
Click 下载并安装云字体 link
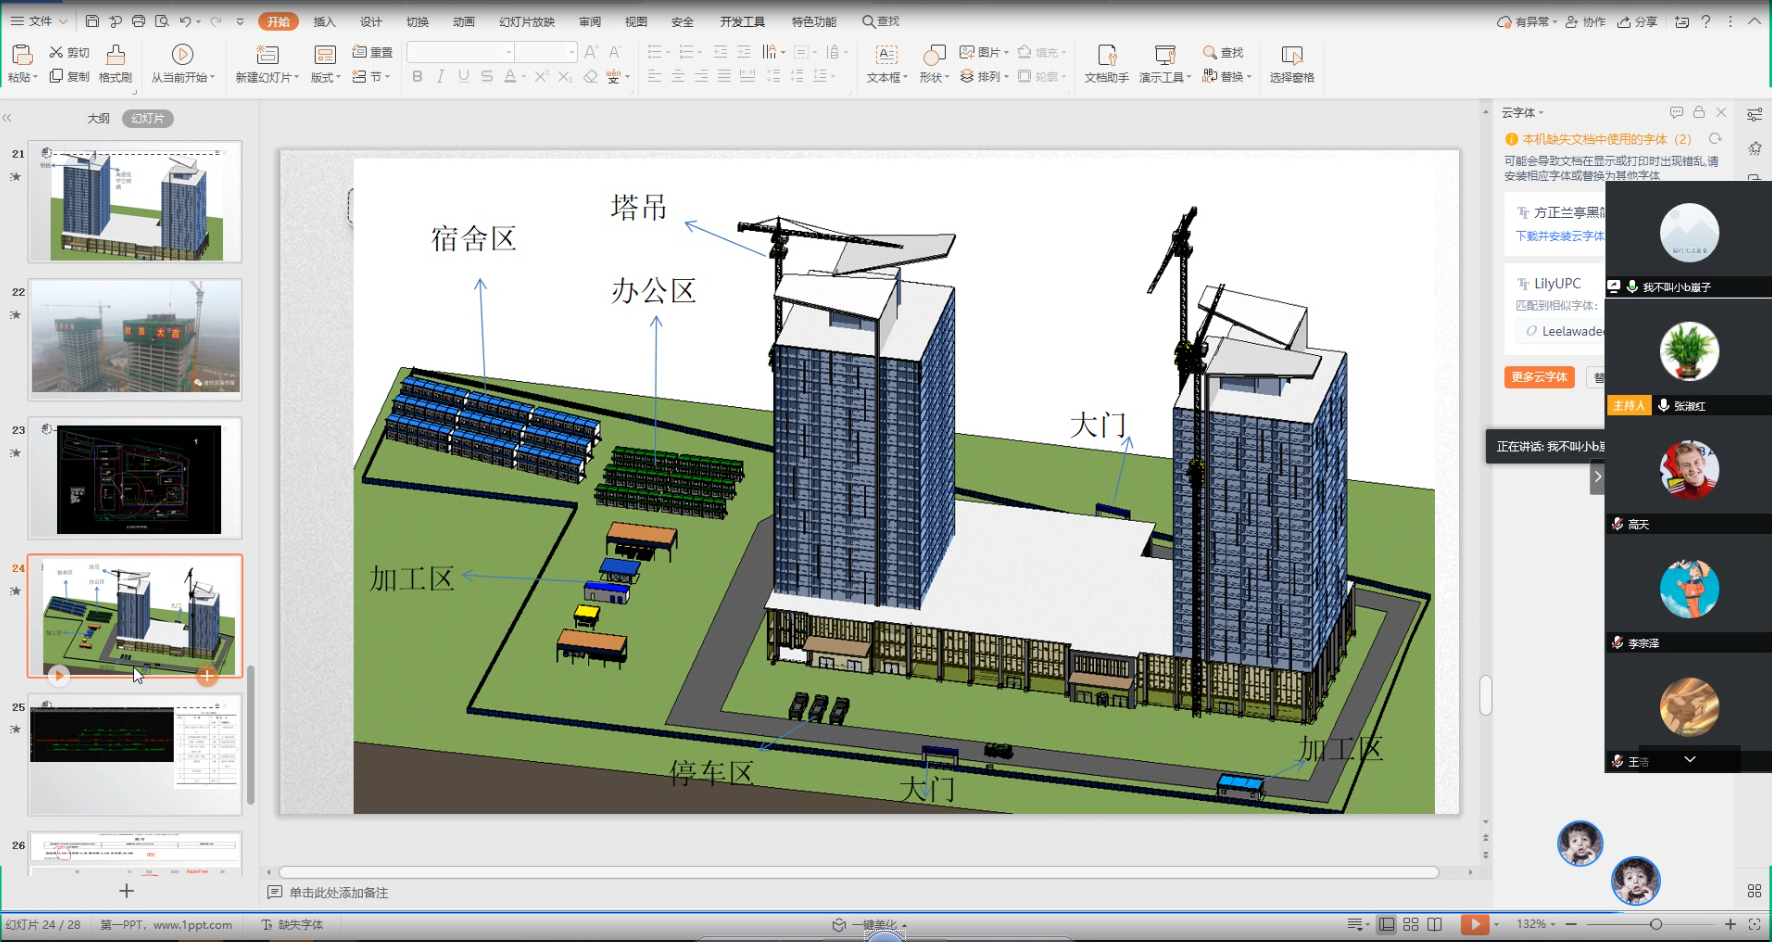[x=1559, y=236]
